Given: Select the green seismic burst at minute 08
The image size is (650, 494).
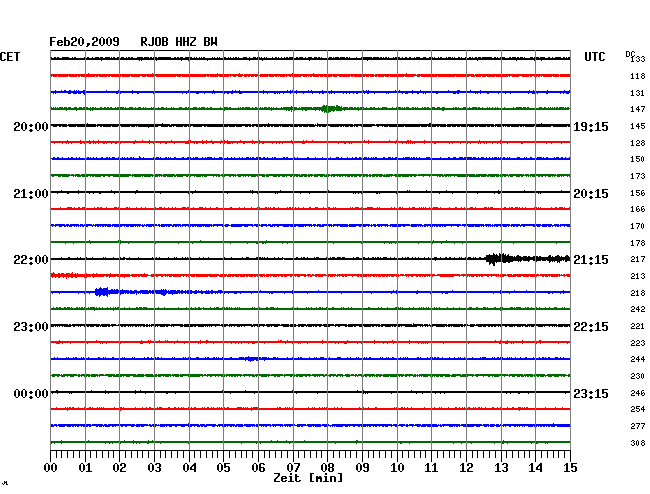Looking at the screenshot, I should 330,109.
